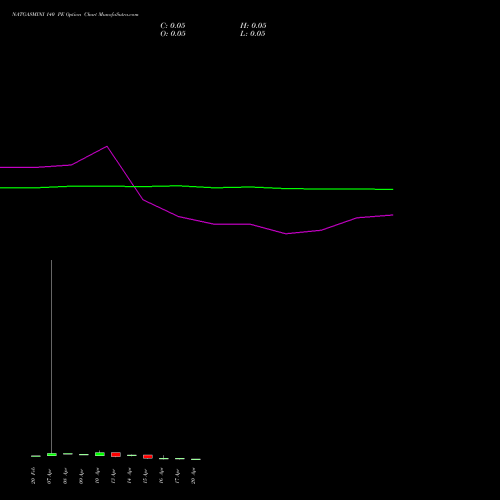
Task: Click the first date label on the axis
Action: (33, 476)
